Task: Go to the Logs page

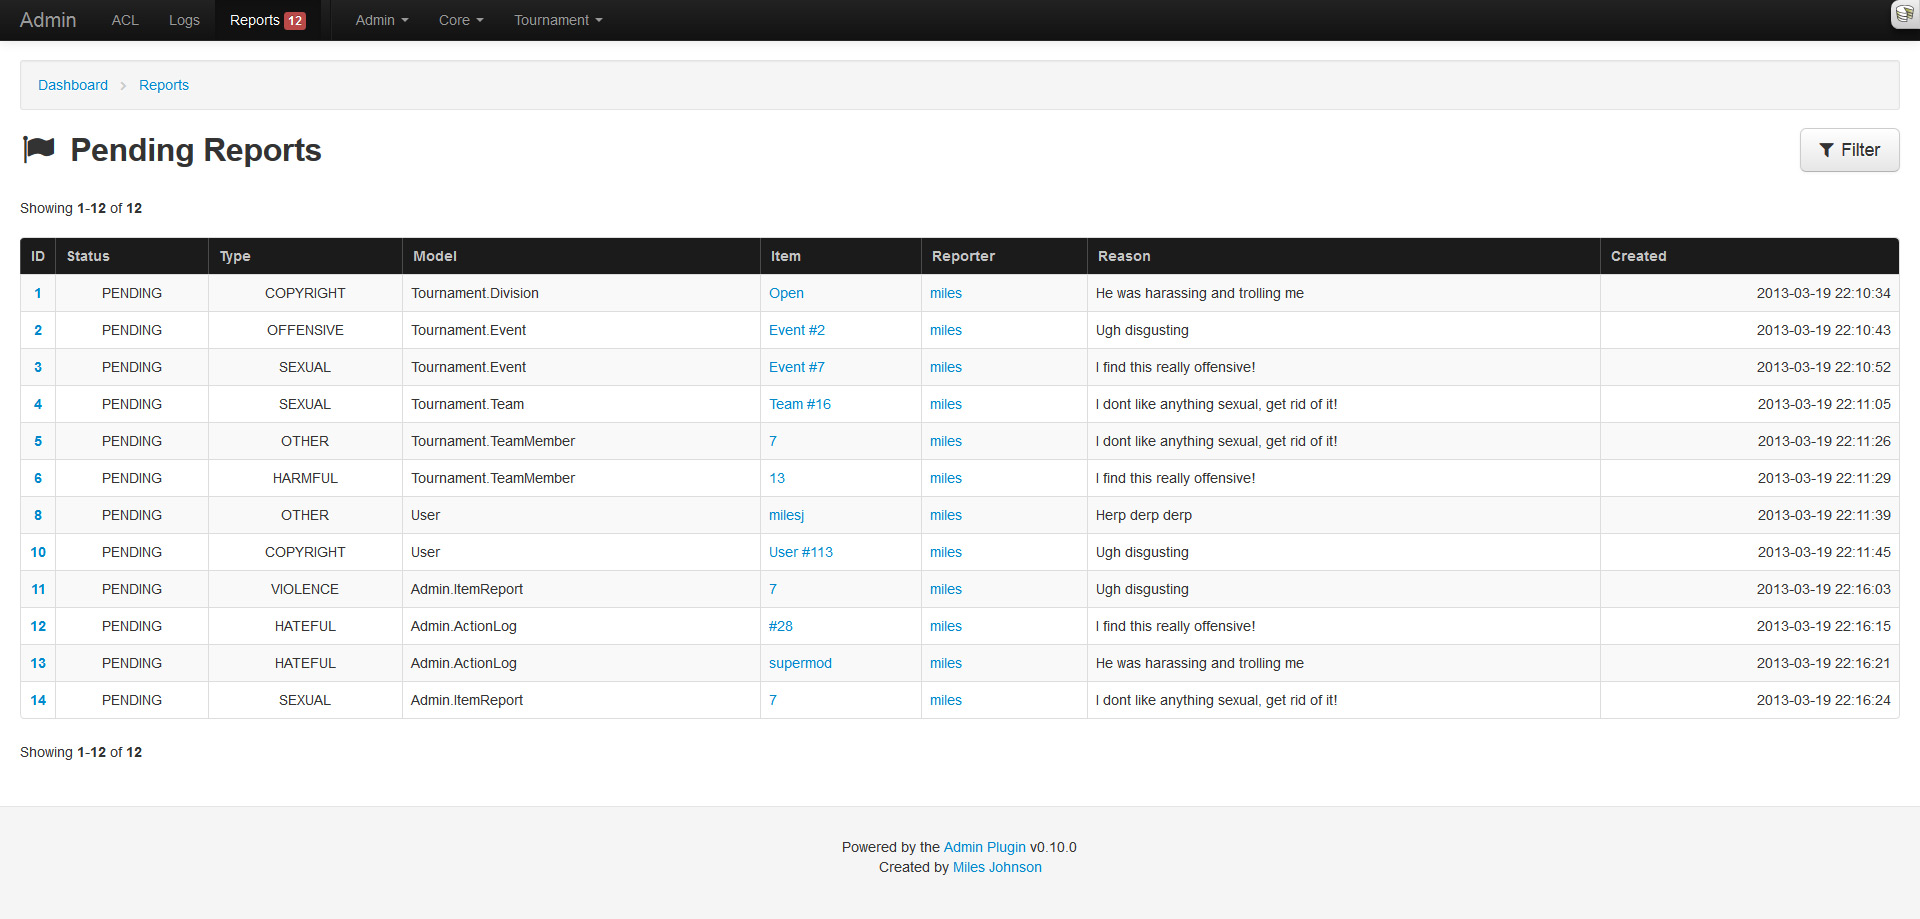Action: pos(184,20)
